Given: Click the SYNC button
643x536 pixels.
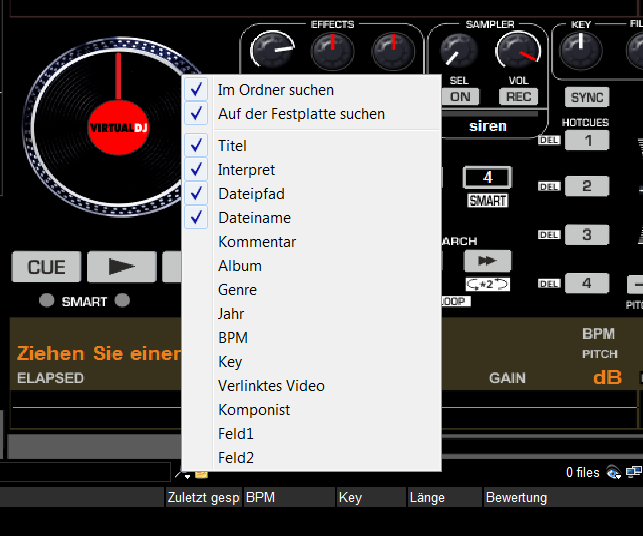Looking at the screenshot, I should pyautogui.click(x=587, y=97).
